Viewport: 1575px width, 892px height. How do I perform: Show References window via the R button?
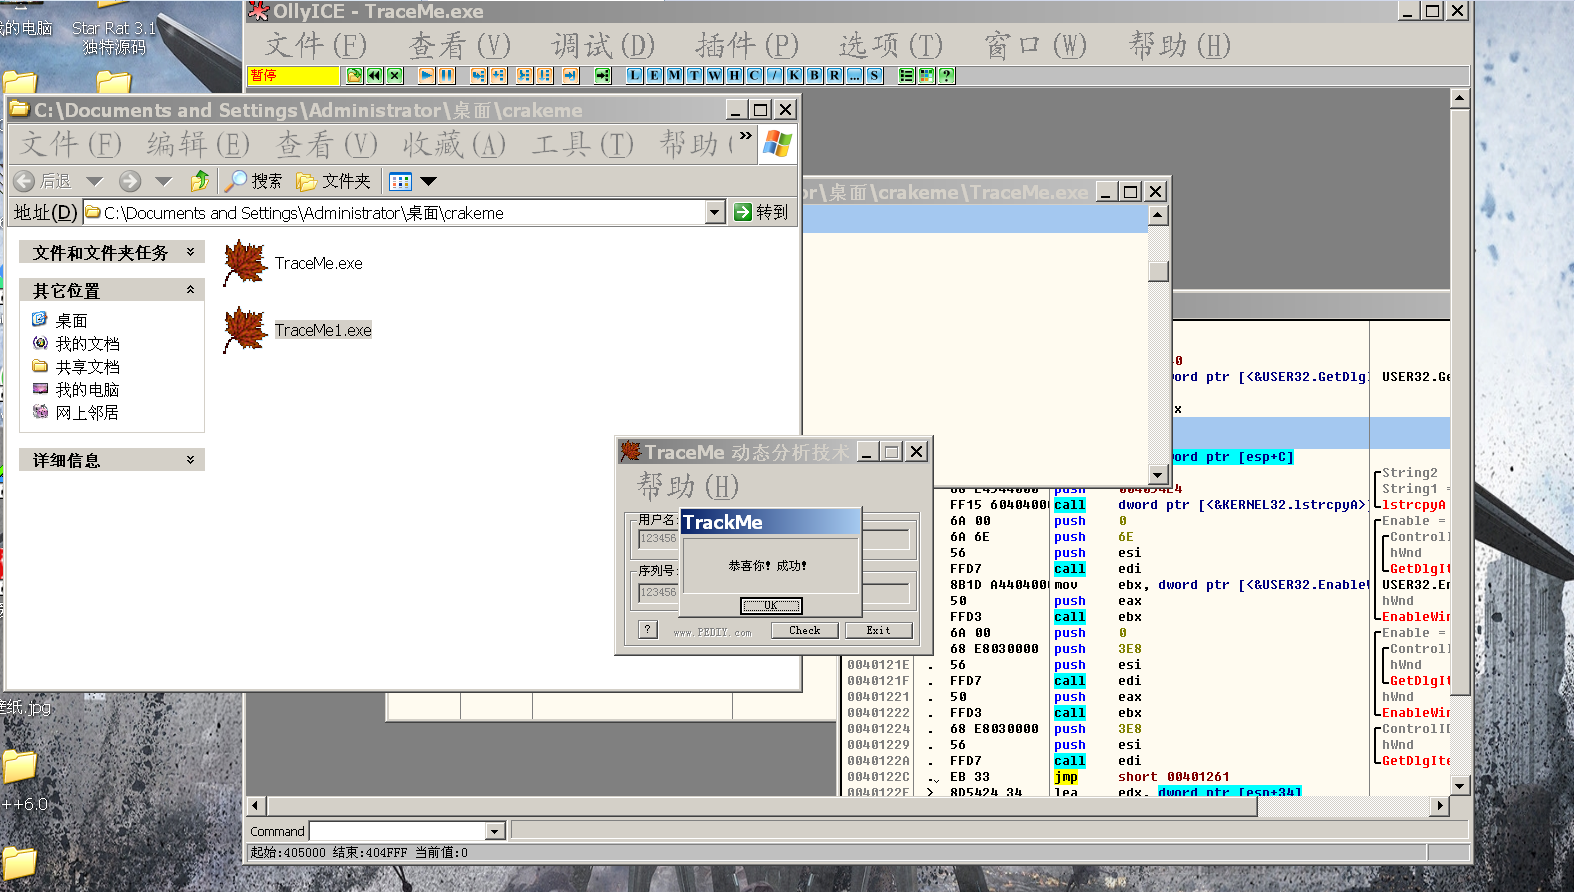point(834,75)
